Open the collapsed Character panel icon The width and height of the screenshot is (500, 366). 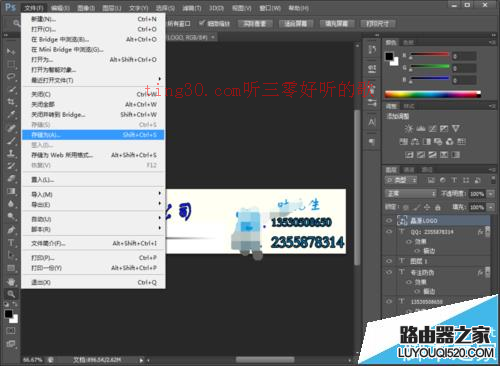(x=372, y=122)
